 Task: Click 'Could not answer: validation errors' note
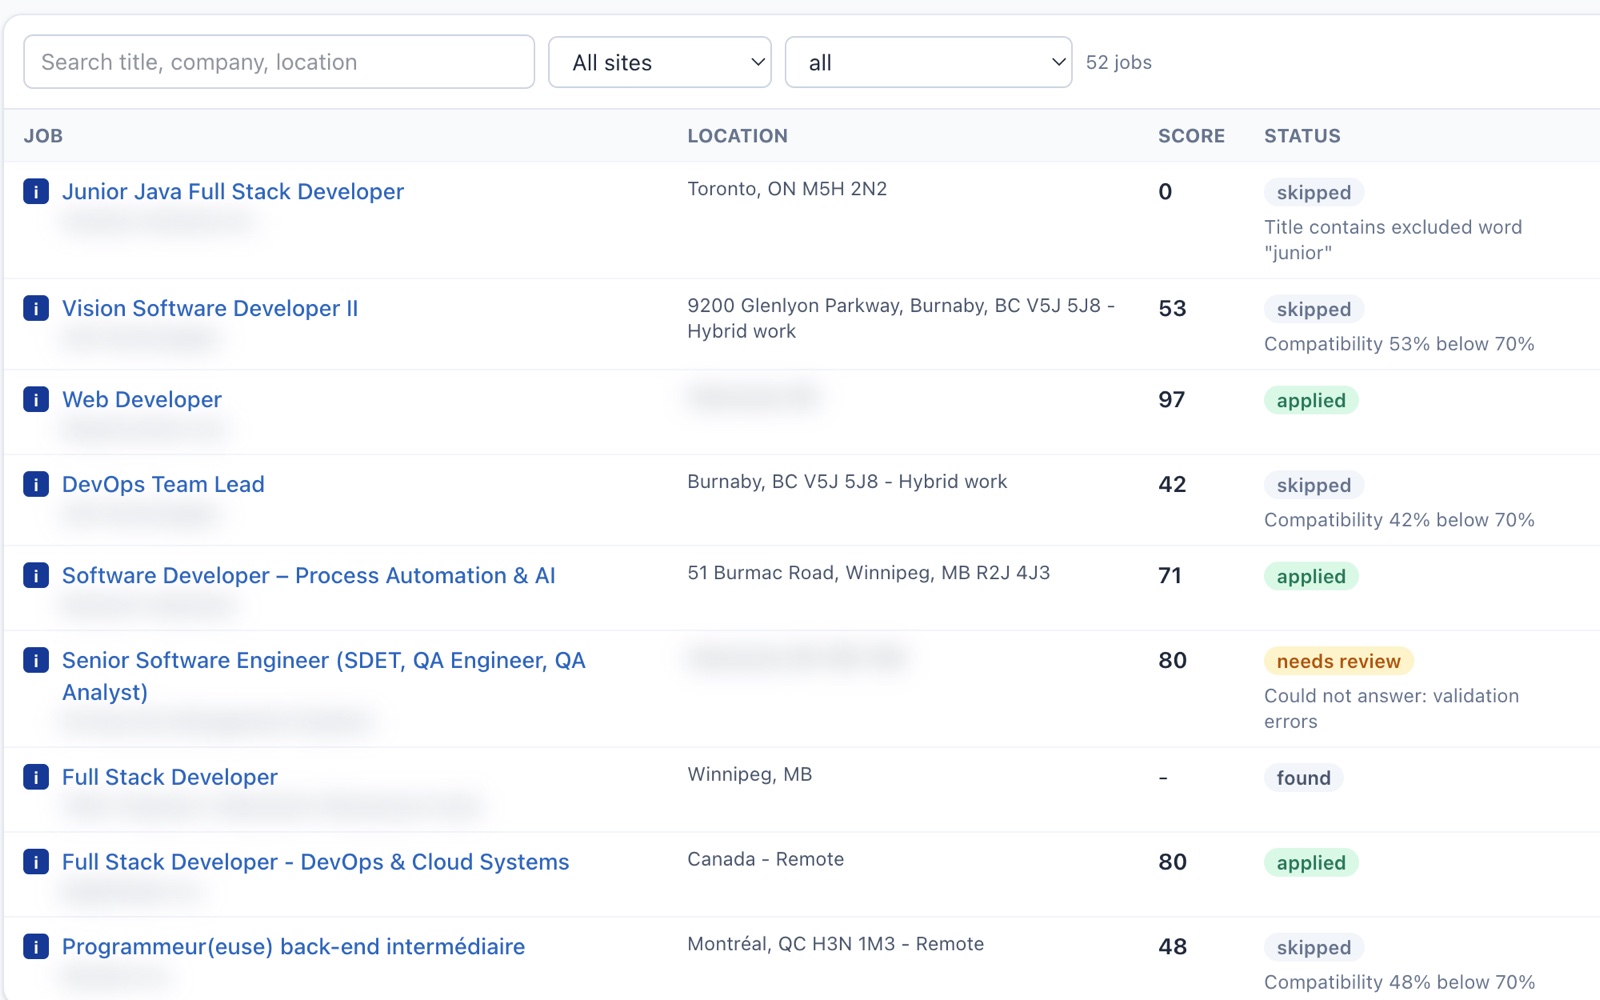[x=1391, y=708]
